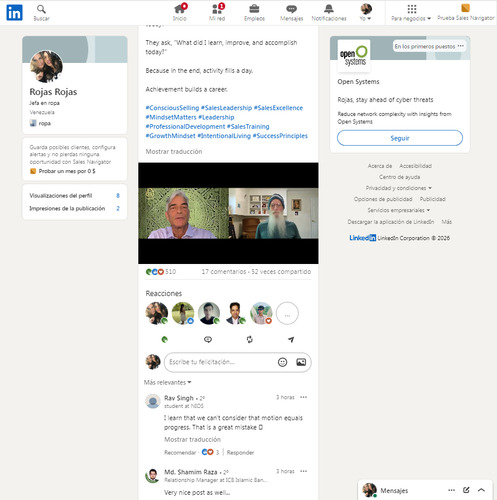The image size is (497, 500).
Task: Expand Para negocios grid menu
Action: [x=411, y=13]
